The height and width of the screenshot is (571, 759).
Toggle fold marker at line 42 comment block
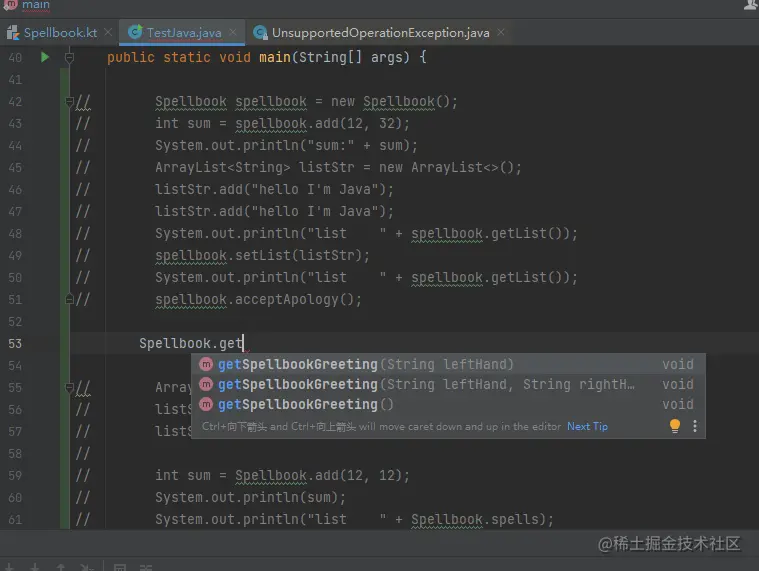pos(69,102)
